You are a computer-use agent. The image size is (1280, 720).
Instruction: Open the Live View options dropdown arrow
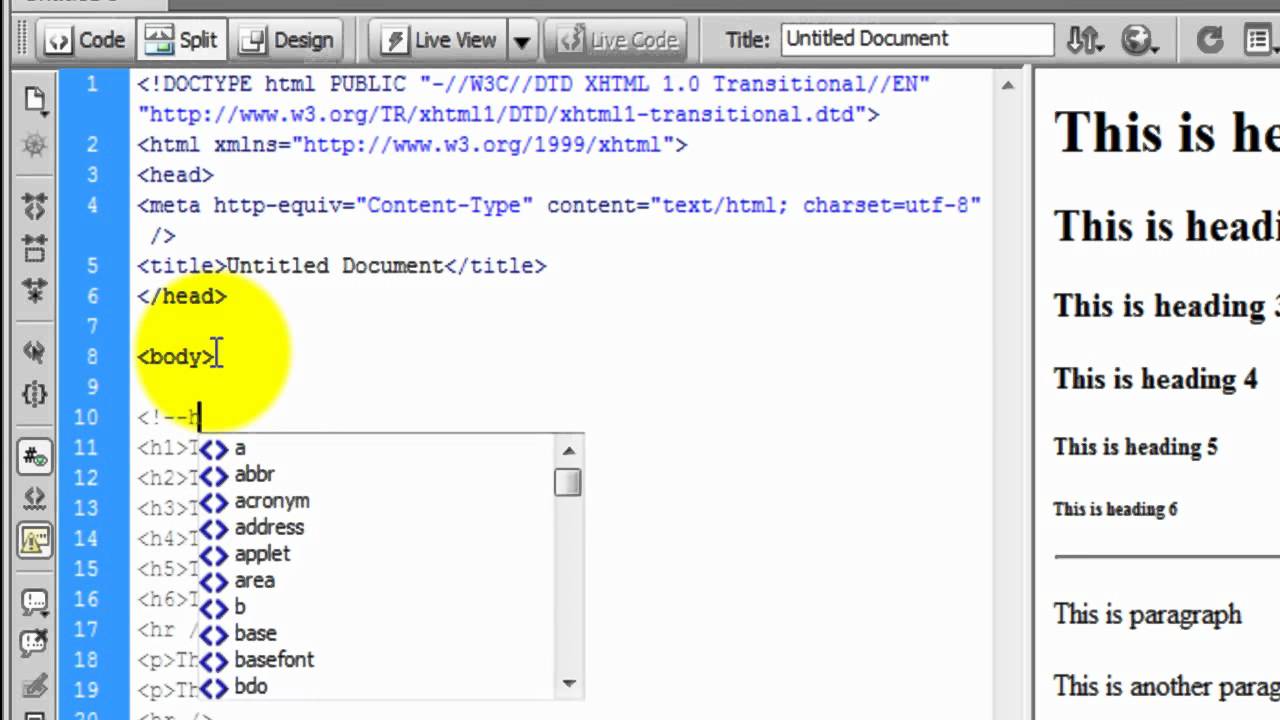[522, 41]
